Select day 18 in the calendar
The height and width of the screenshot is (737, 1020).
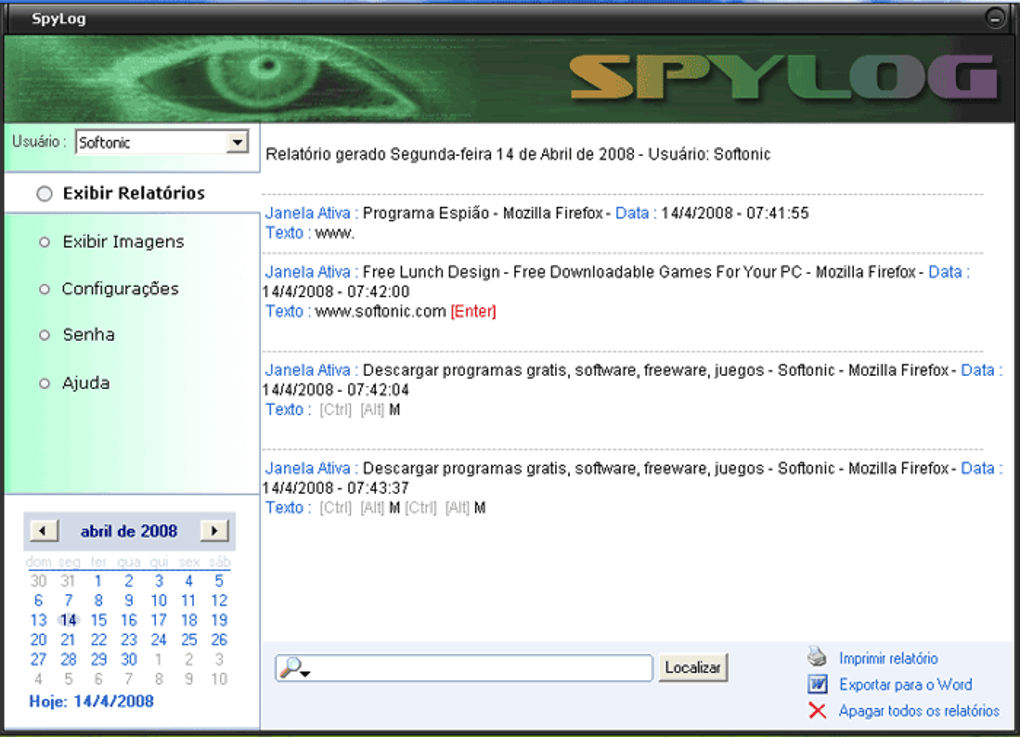click(189, 620)
